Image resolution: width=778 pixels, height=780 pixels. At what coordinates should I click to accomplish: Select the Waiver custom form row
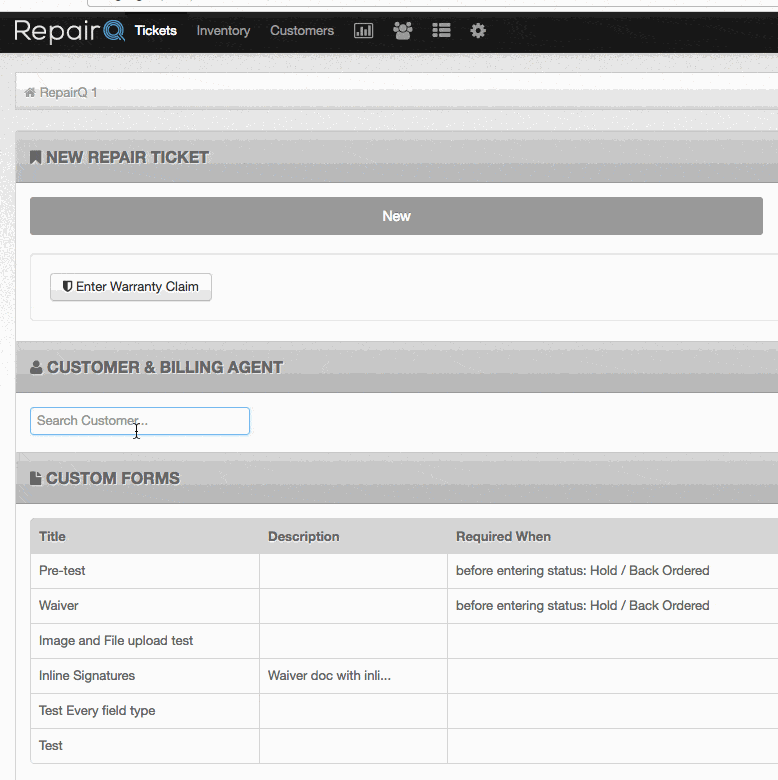pyautogui.click(x=404, y=606)
